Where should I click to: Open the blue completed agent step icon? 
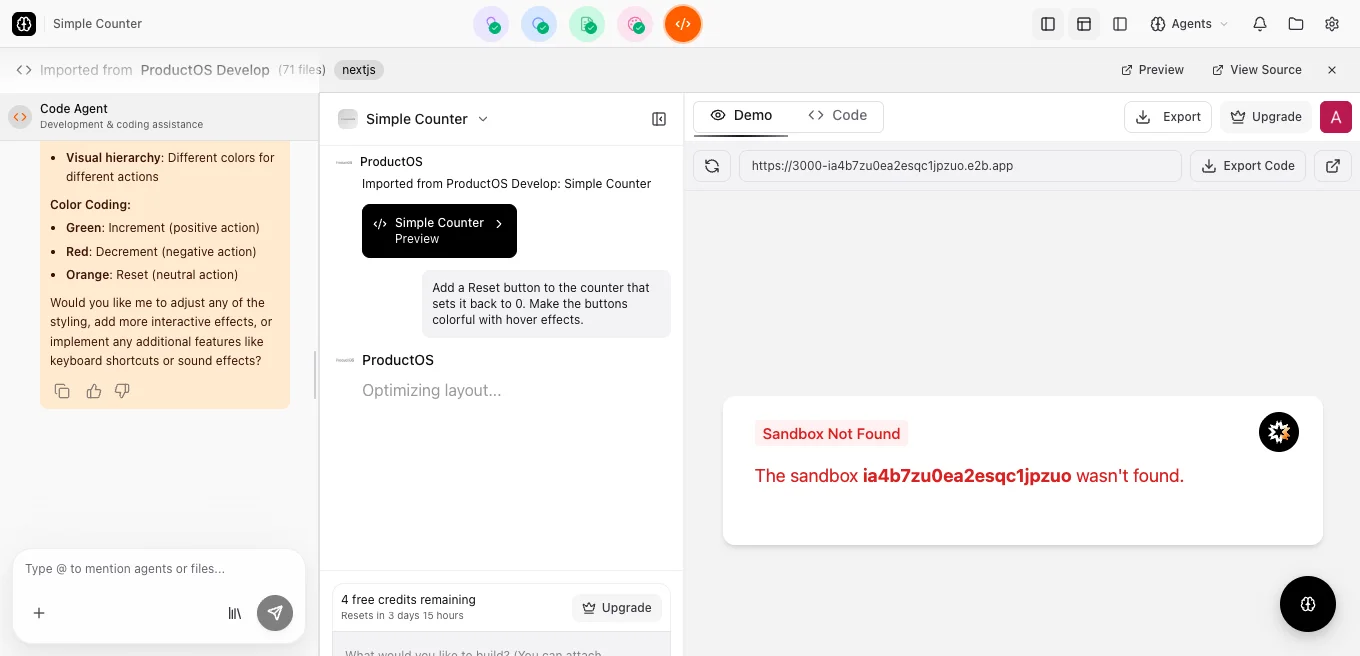coord(539,24)
